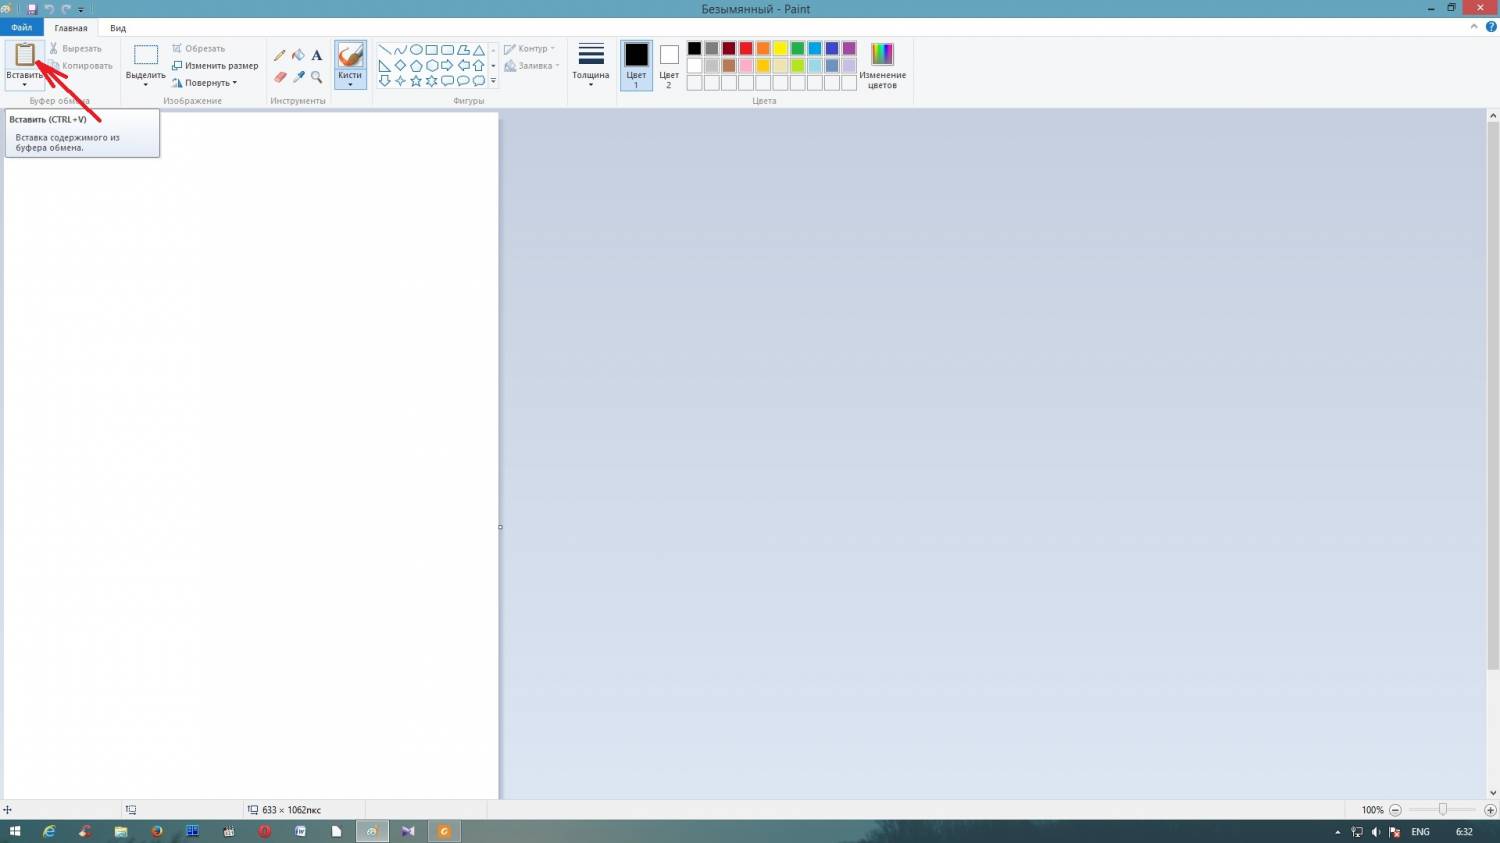Switch to the Вид tab
Image resolution: width=1500 pixels, height=843 pixels.
point(118,28)
